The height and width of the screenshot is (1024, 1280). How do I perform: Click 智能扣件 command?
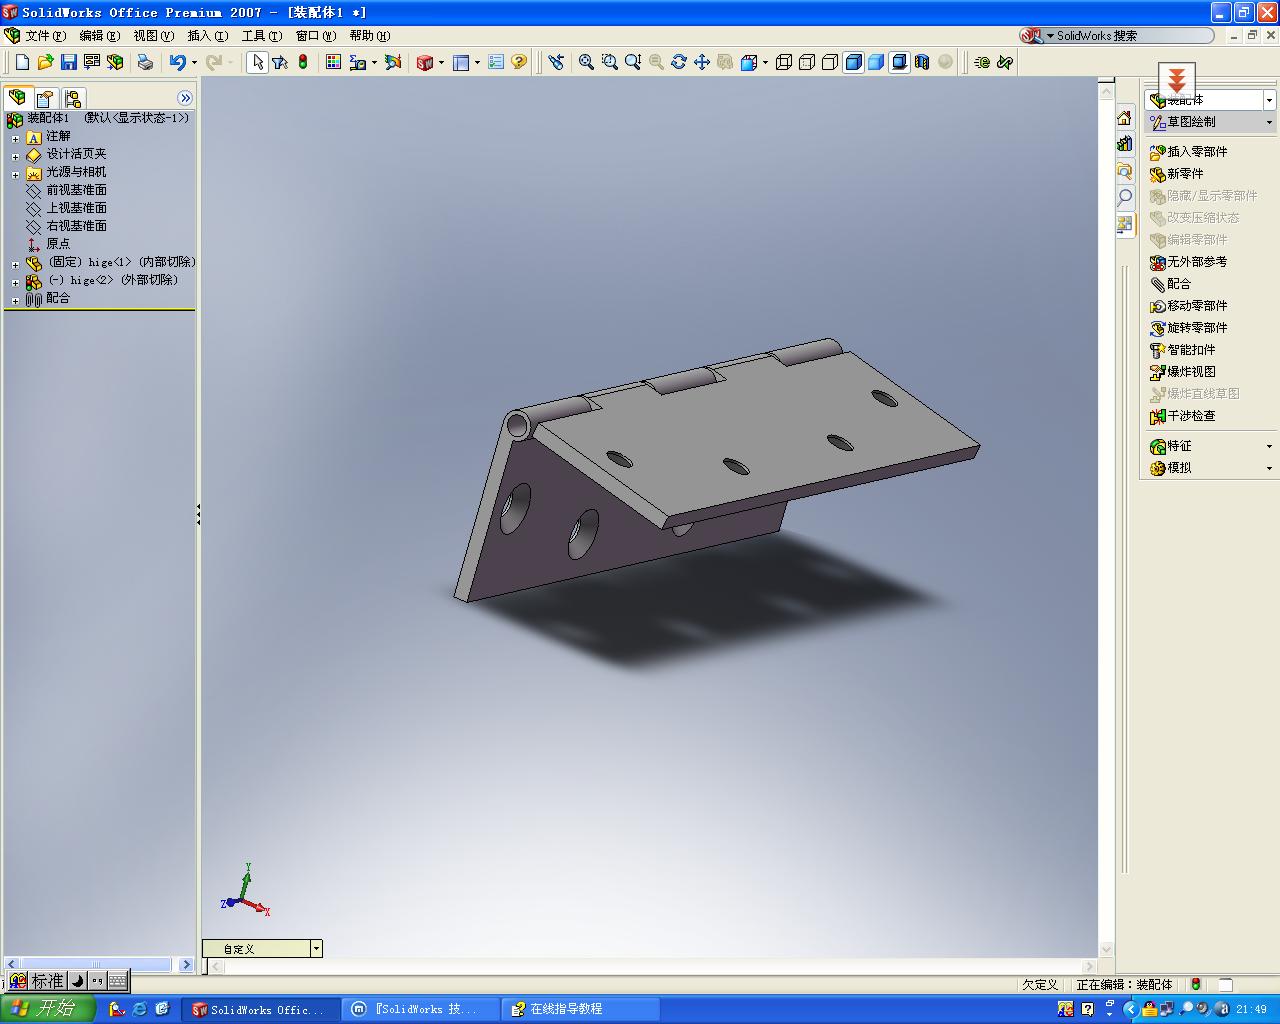point(1183,350)
